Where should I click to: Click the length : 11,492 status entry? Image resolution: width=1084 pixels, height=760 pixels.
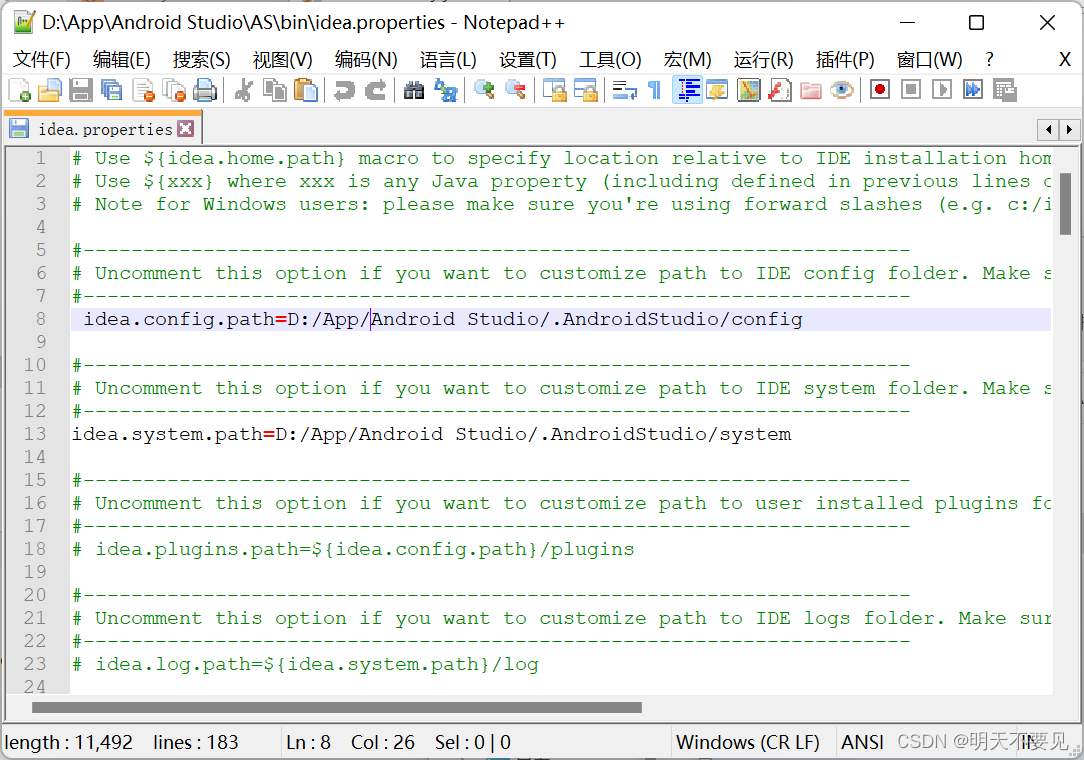click(x=68, y=742)
